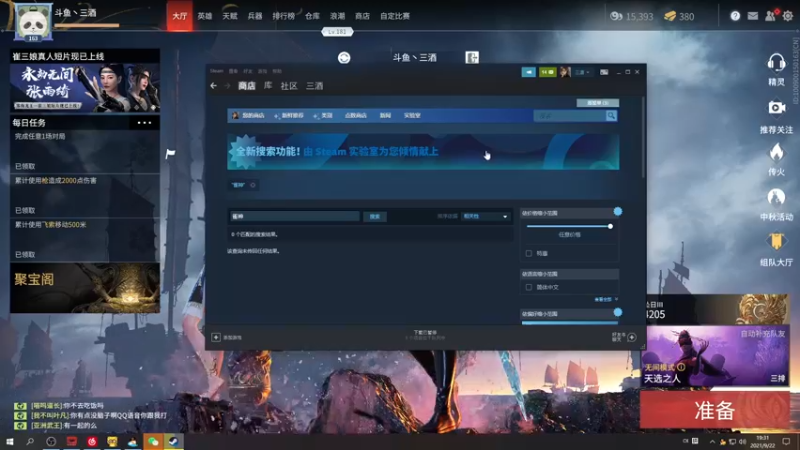The image size is (800, 450).
Task: Open daily tasks three-dot menu
Action: click(144, 122)
